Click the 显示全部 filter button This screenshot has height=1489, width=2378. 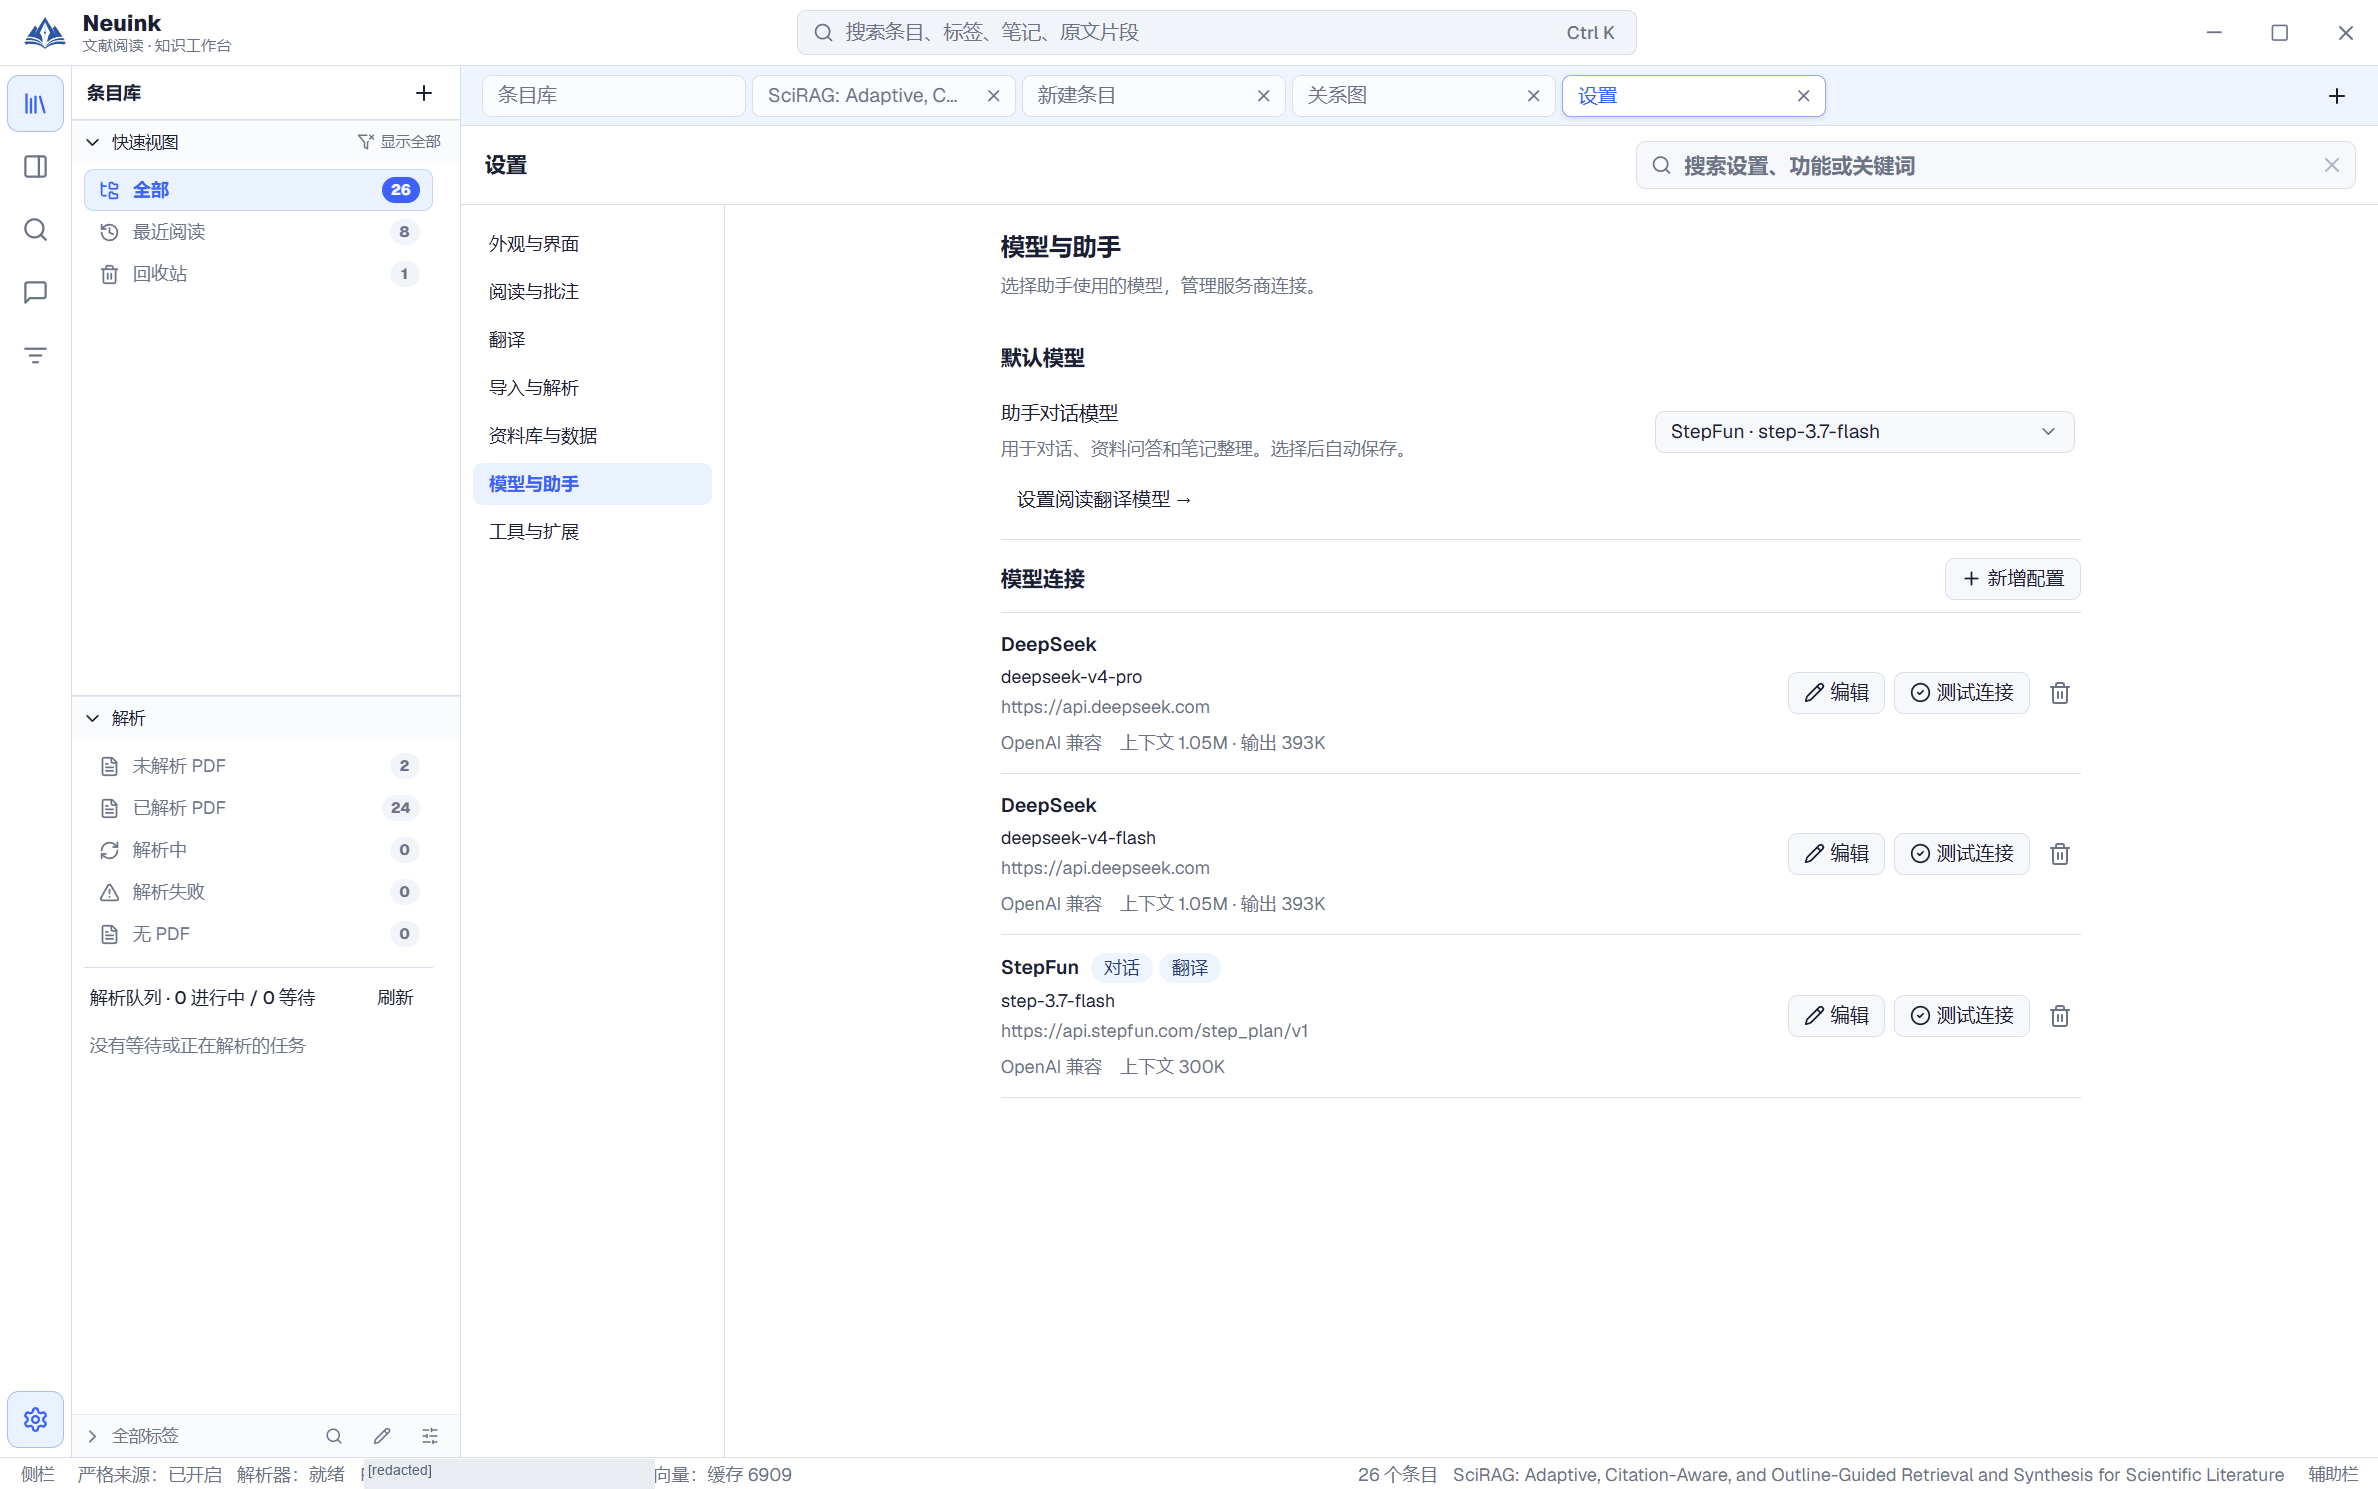point(400,142)
